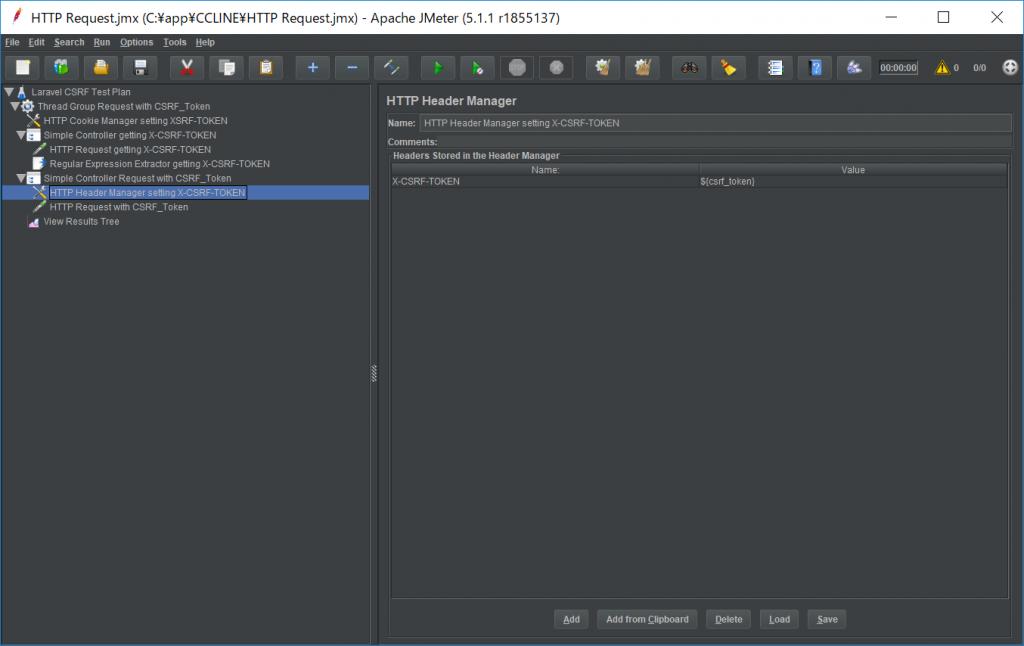This screenshot has width=1024, height=646.
Task: Open the Run menu
Action: pyautogui.click(x=102, y=42)
